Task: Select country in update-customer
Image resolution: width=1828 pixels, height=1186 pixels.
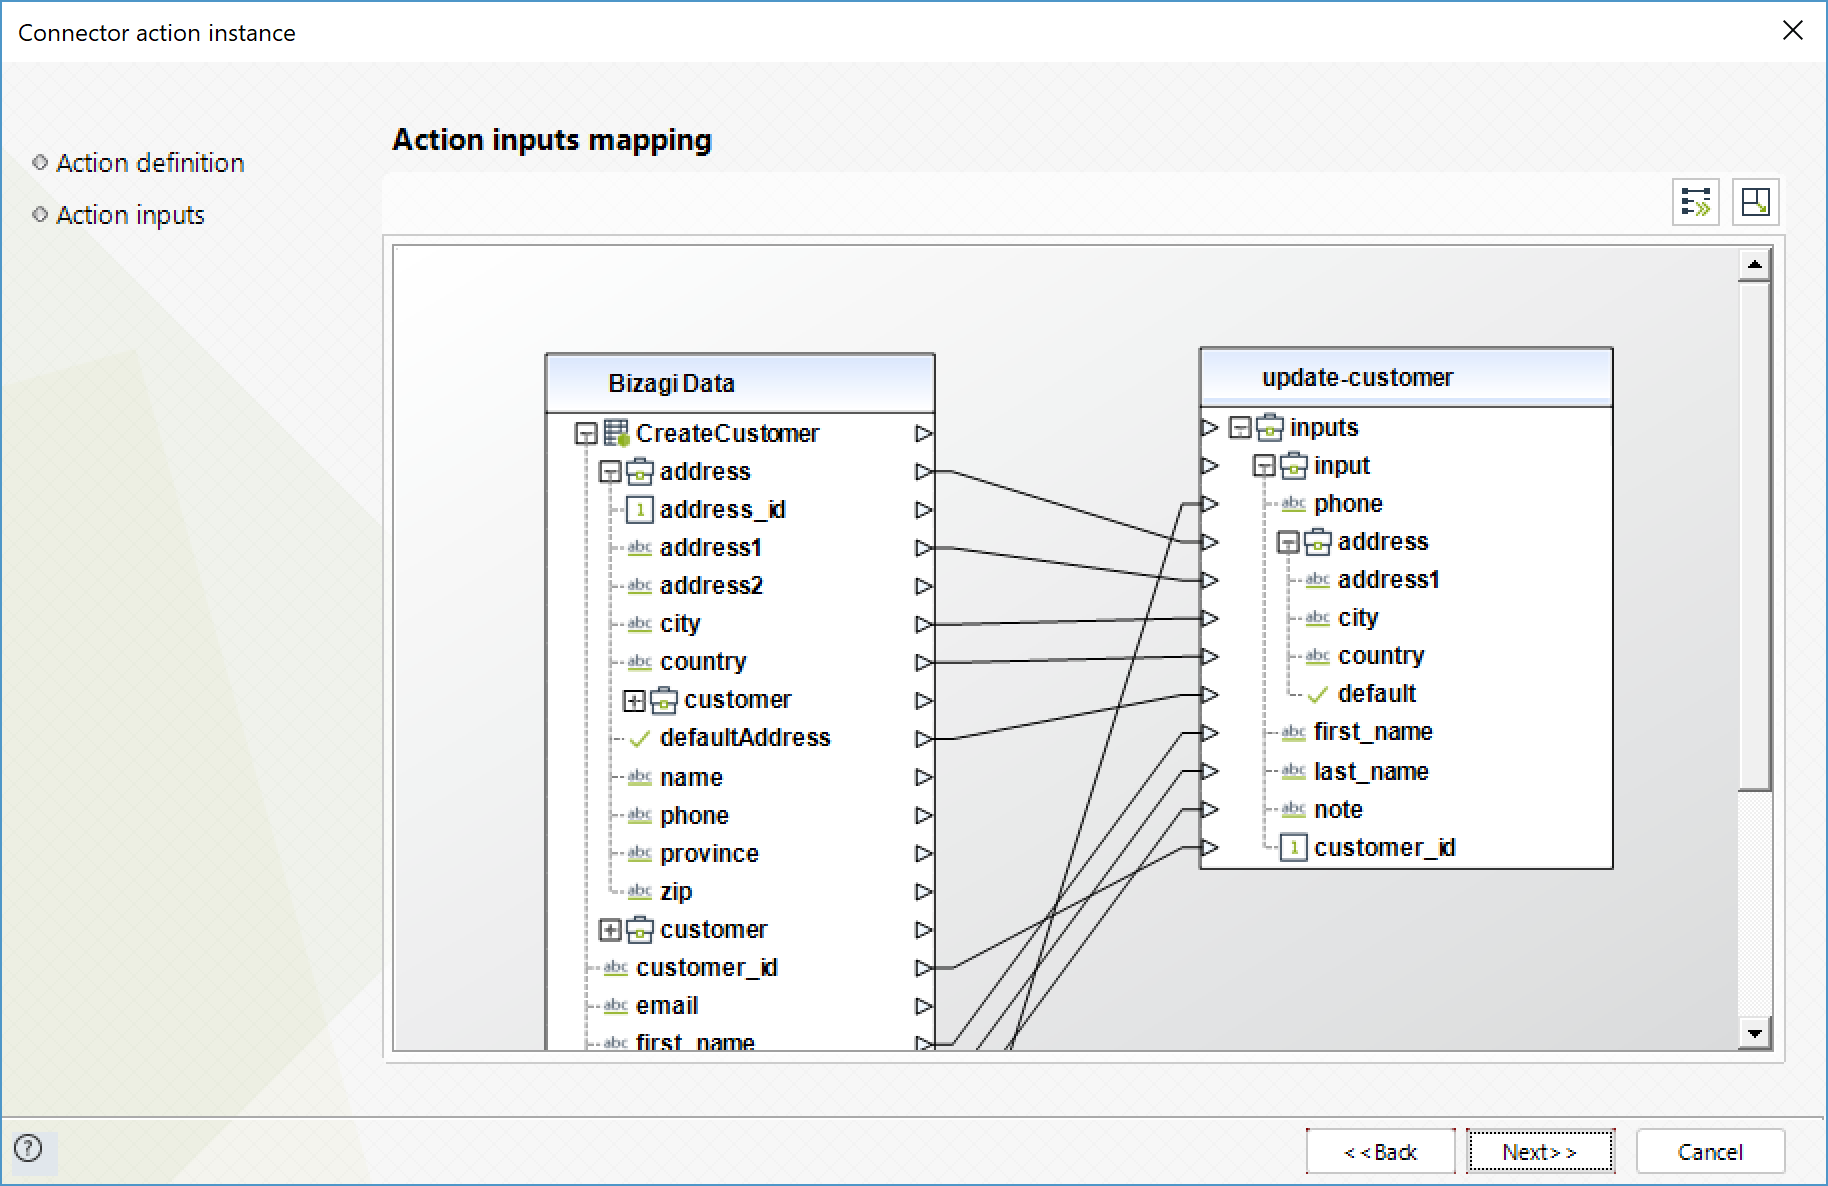Action: tap(1381, 656)
